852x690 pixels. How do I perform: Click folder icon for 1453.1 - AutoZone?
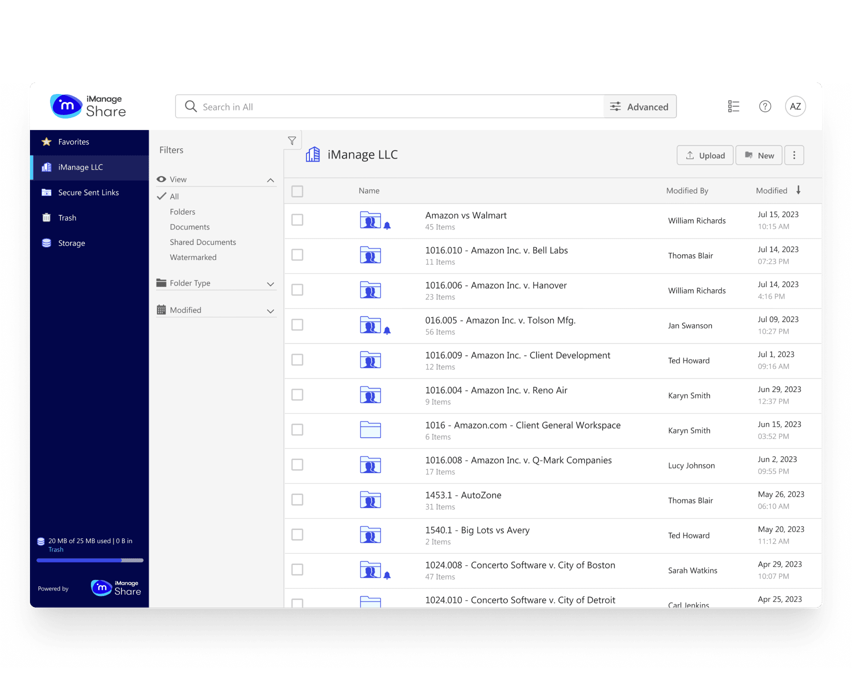pos(370,500)
